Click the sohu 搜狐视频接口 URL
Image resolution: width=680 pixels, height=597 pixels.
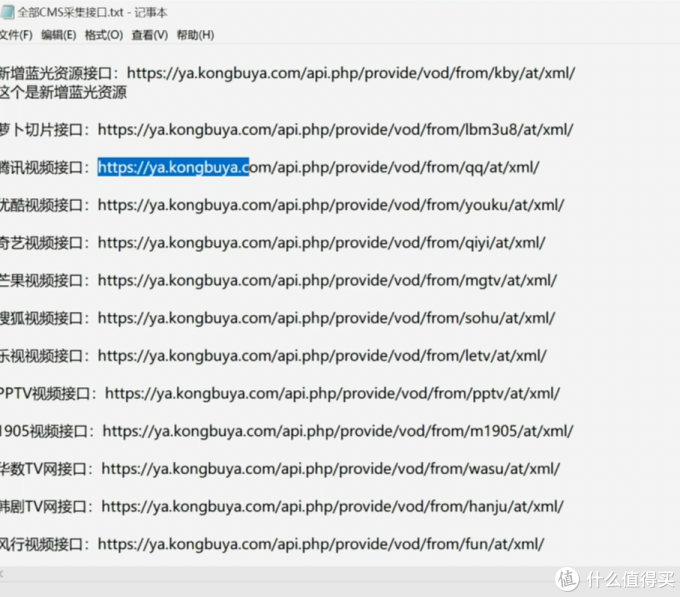(x=326, y=318)
